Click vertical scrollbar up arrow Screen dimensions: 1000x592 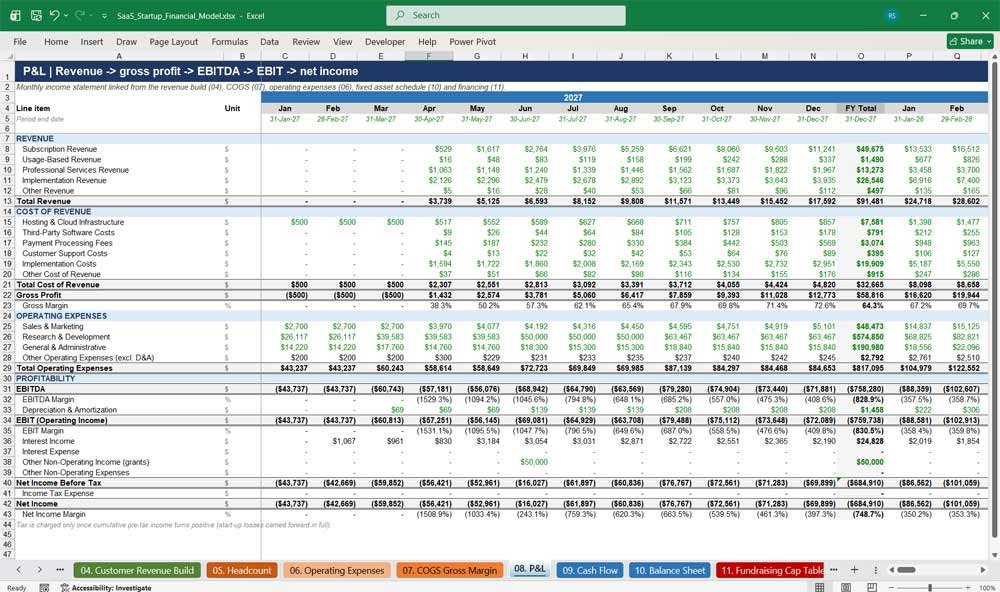[994, 57]
